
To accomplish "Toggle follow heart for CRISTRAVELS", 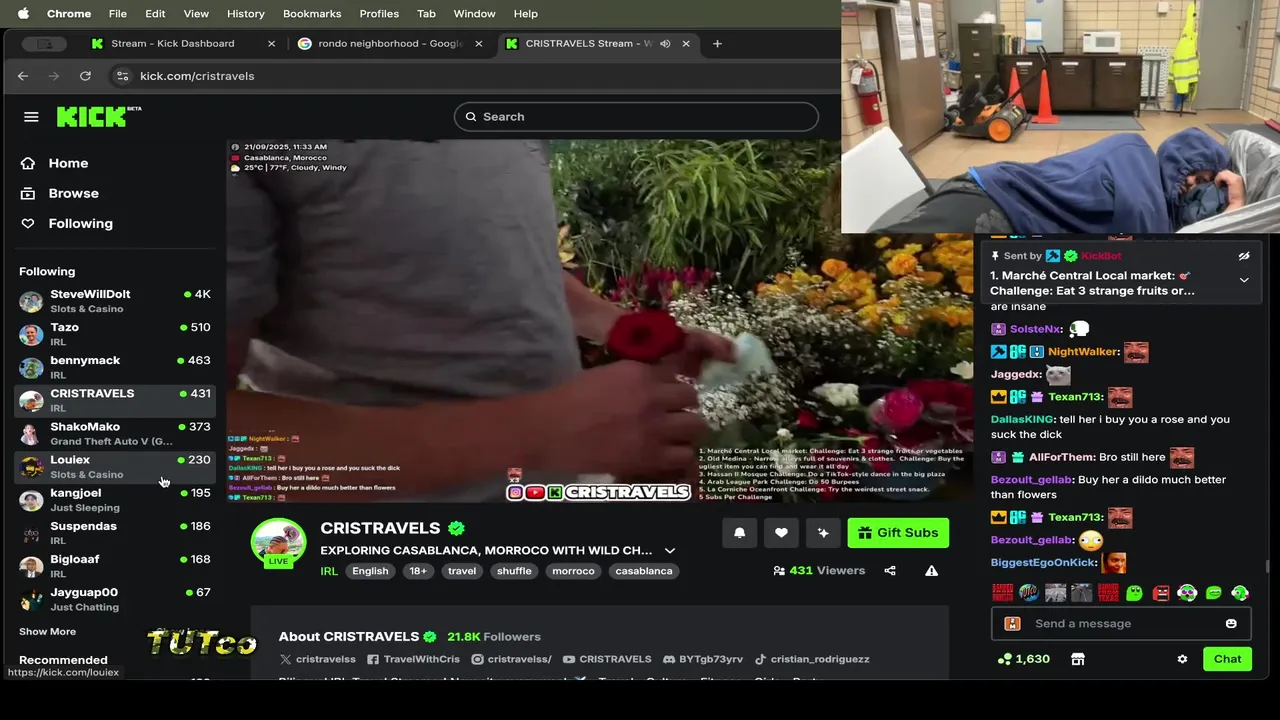I will coord(781,533).
